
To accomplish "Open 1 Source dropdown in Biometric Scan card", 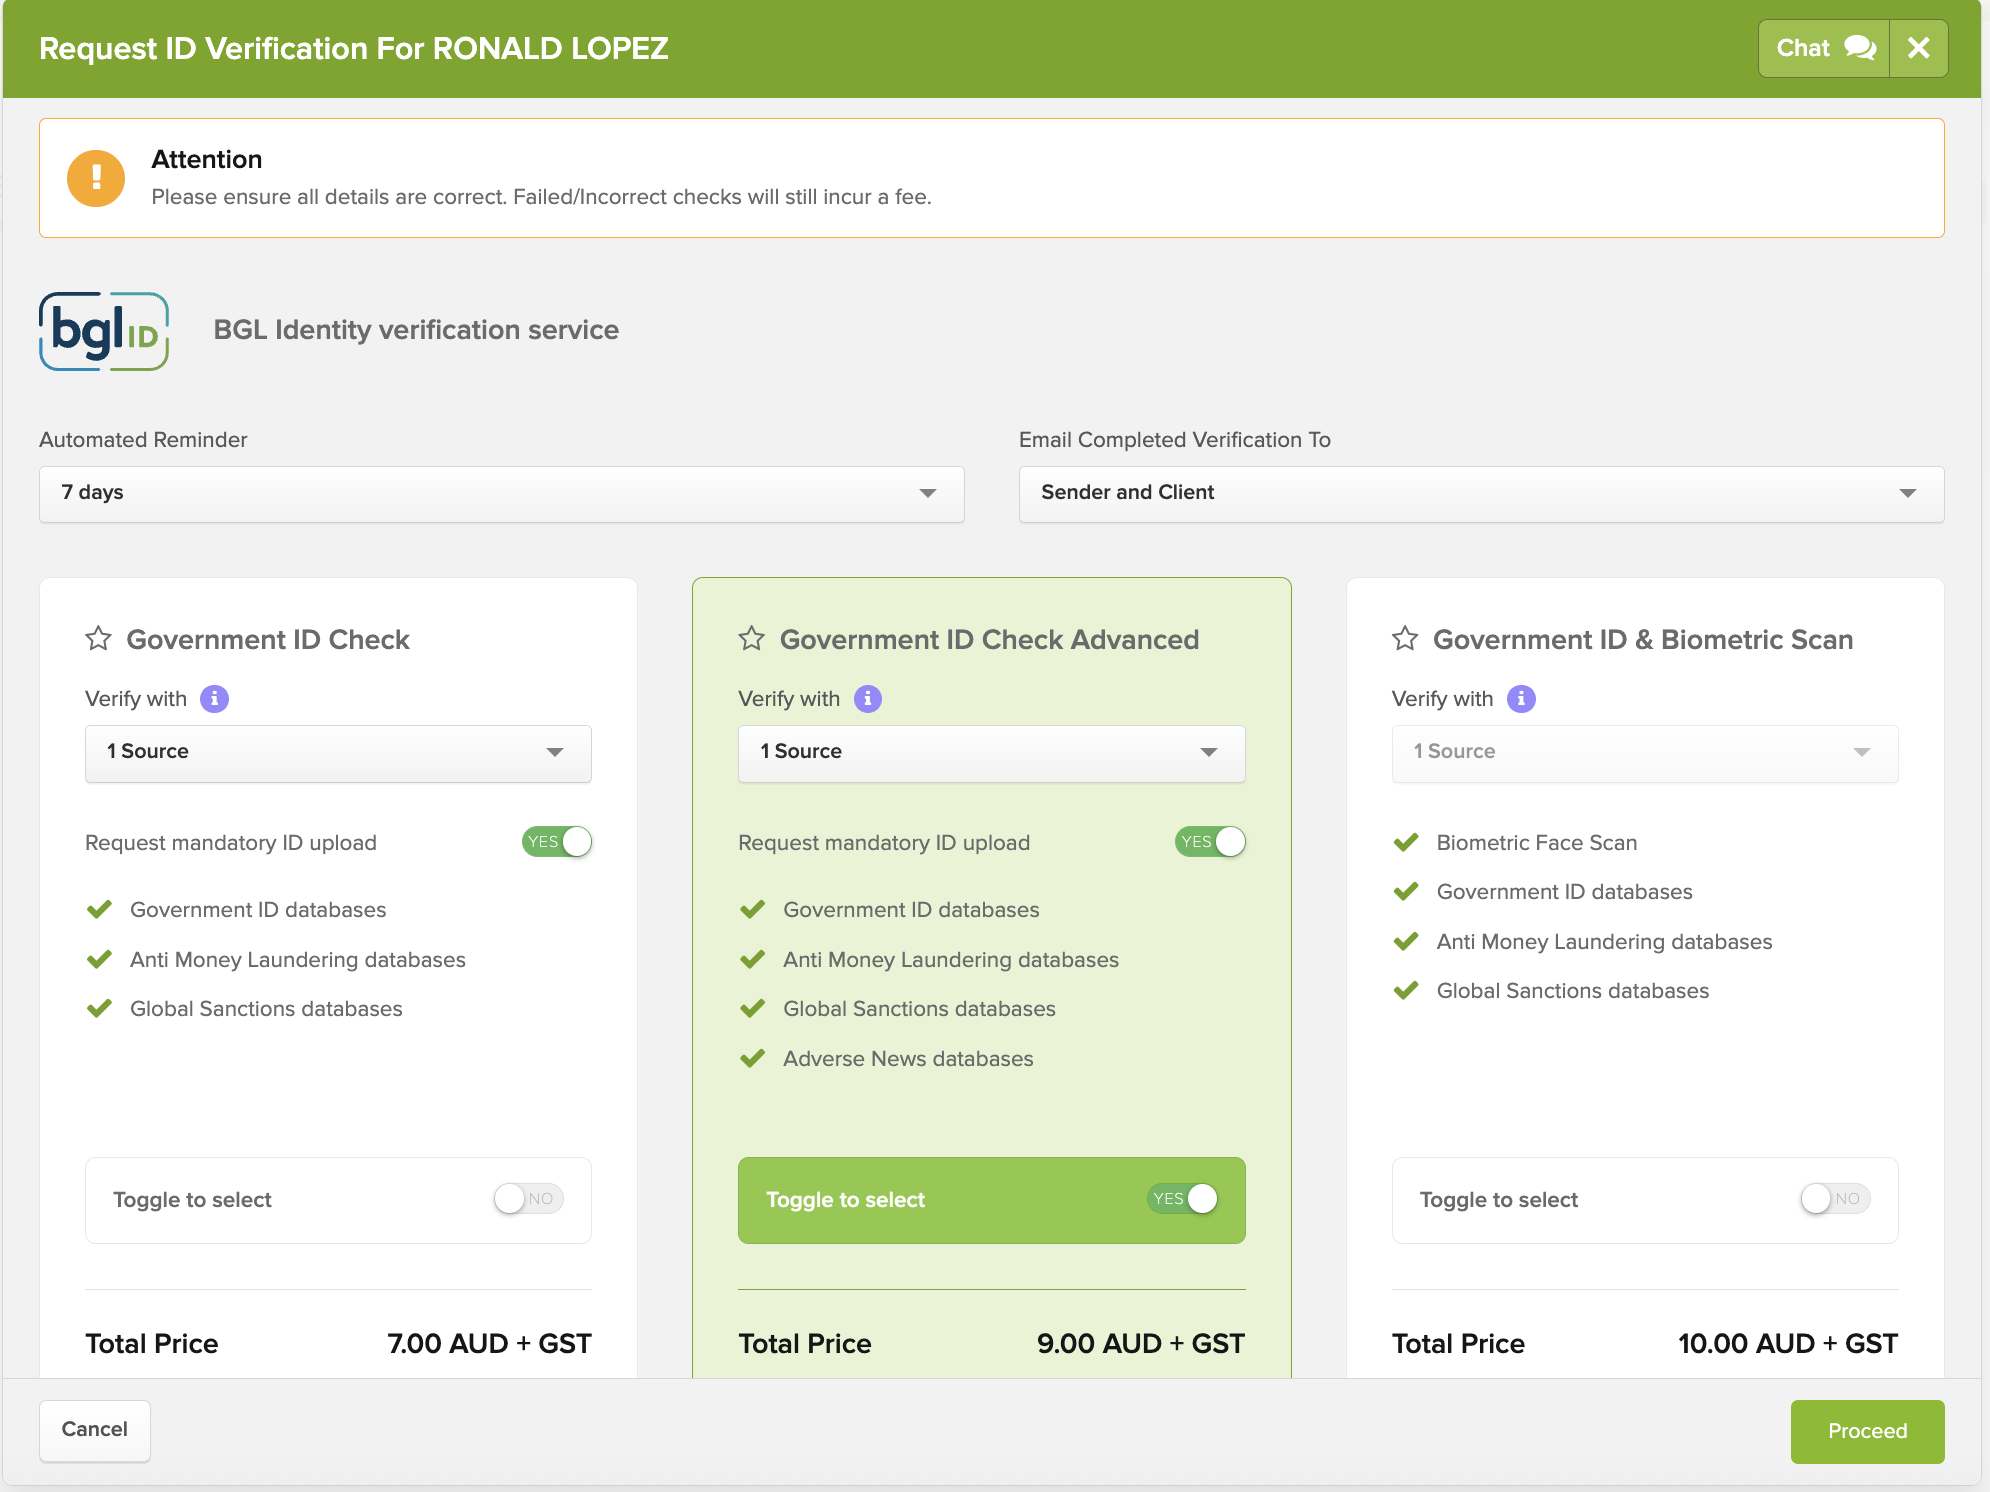I will (x=1645, y=753).
